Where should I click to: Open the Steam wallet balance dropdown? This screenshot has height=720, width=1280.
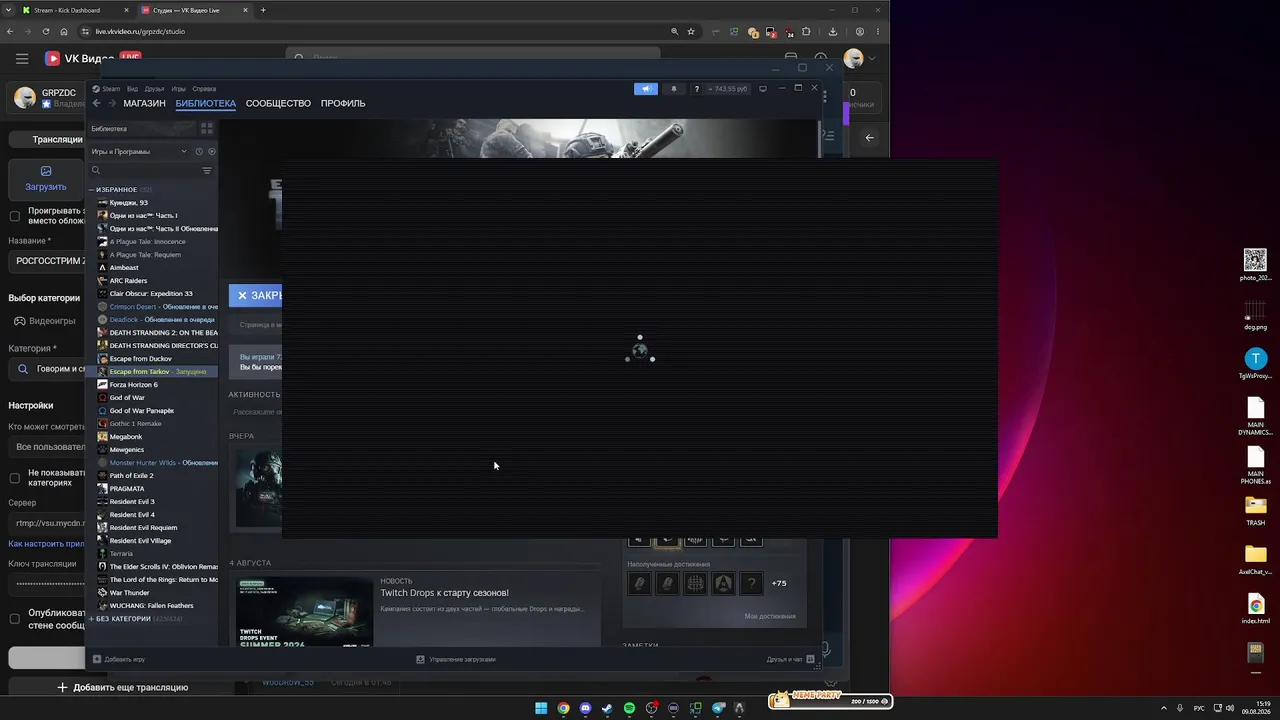point(728,89)
